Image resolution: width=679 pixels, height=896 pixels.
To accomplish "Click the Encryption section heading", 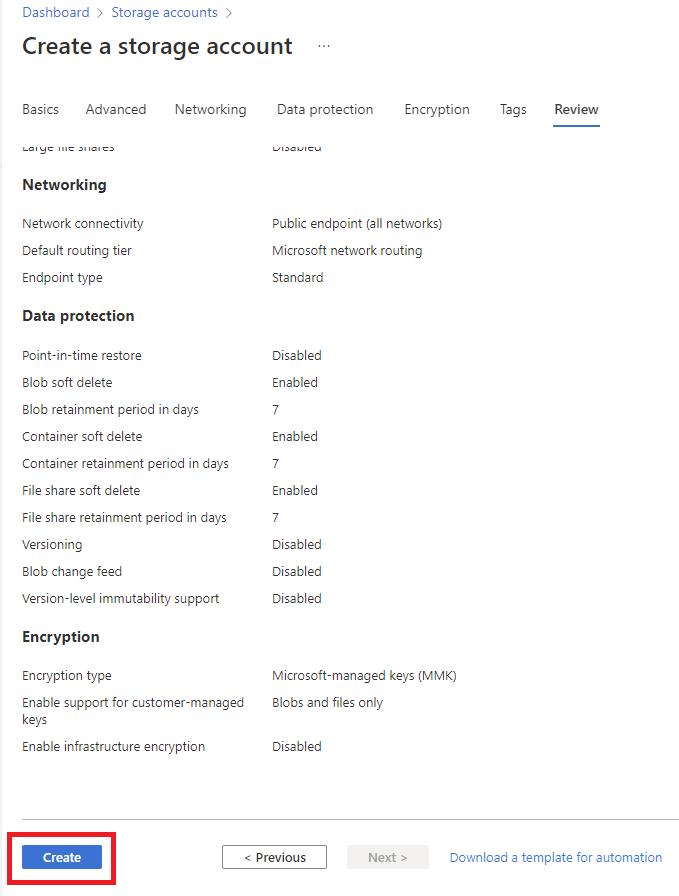I will coord(61,637).
